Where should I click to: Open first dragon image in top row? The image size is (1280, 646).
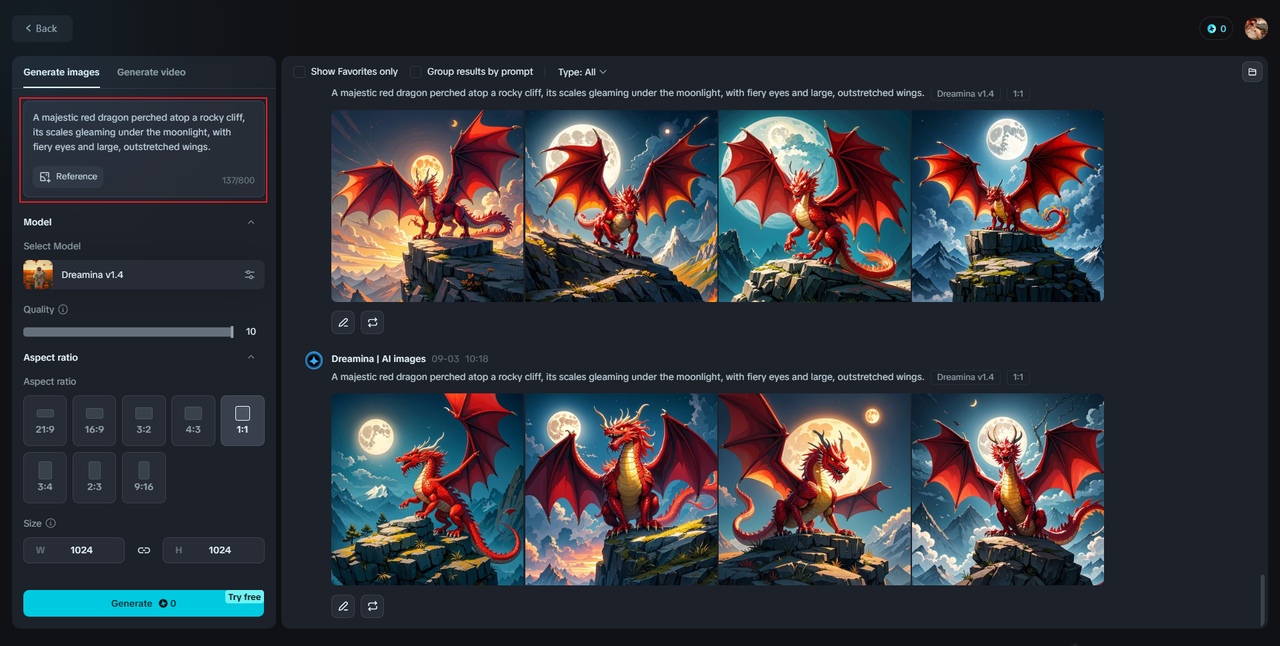coord(427,206)
